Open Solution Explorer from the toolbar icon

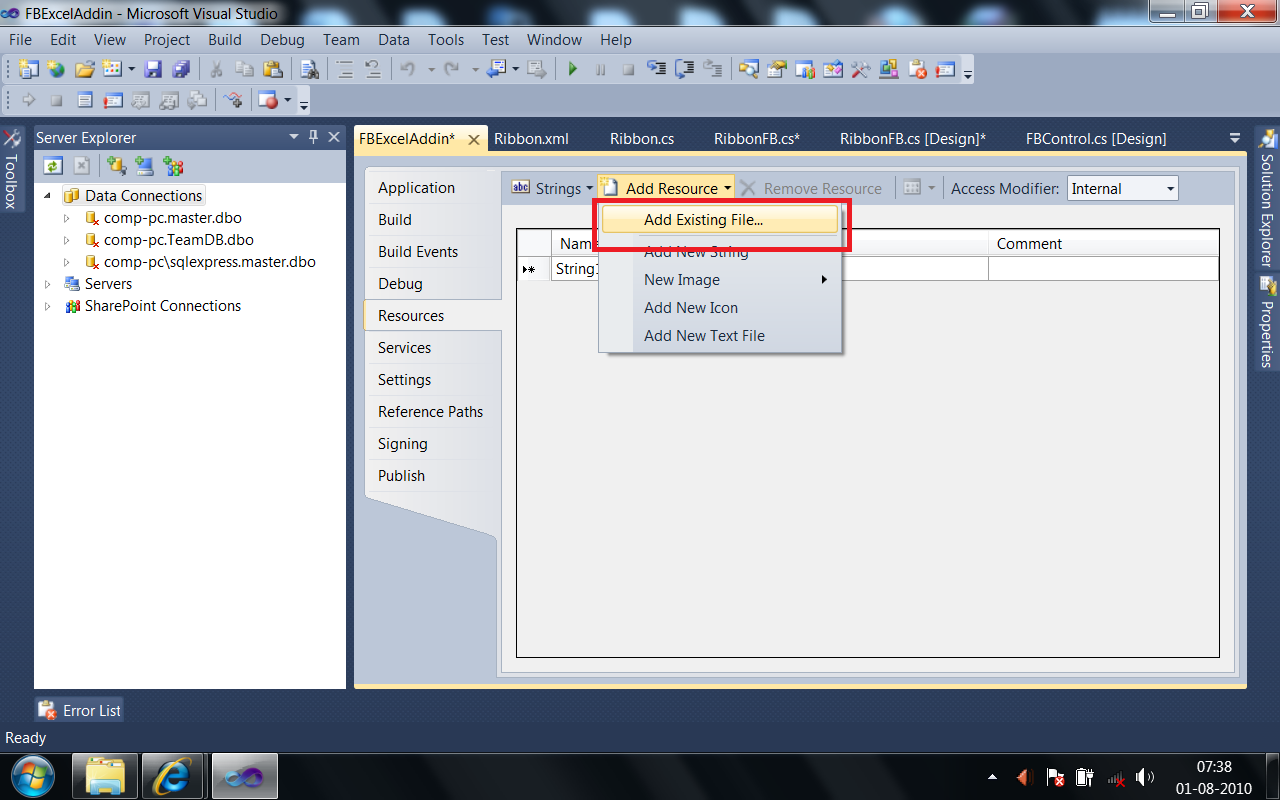coord(749,69)
